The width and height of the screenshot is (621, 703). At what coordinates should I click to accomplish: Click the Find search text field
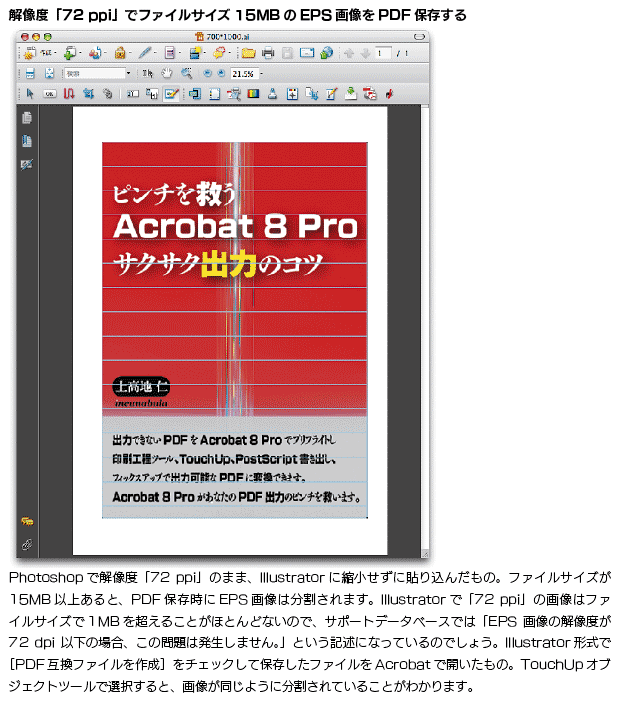pos(95,74)
